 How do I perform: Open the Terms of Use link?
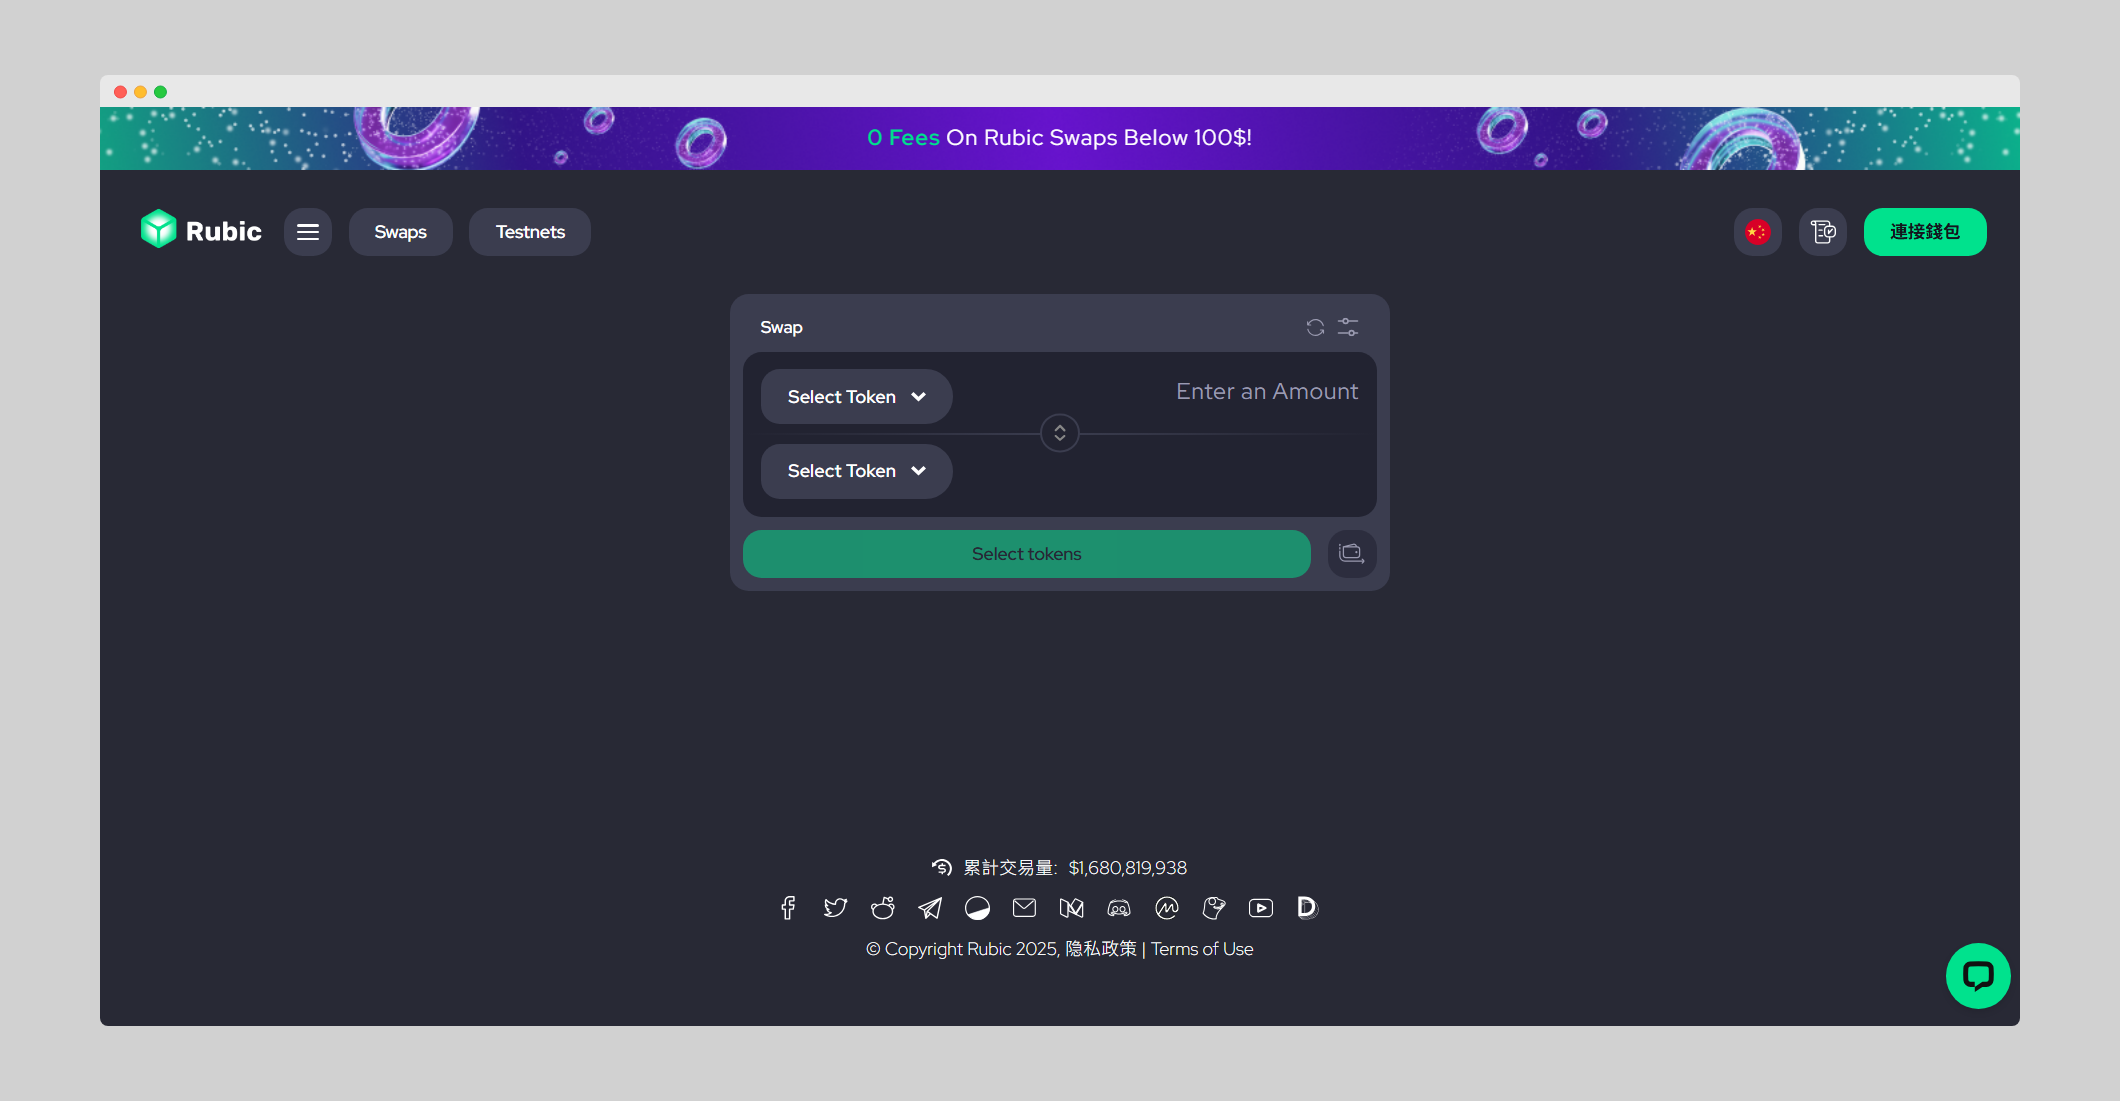[x=1202, y=949]
